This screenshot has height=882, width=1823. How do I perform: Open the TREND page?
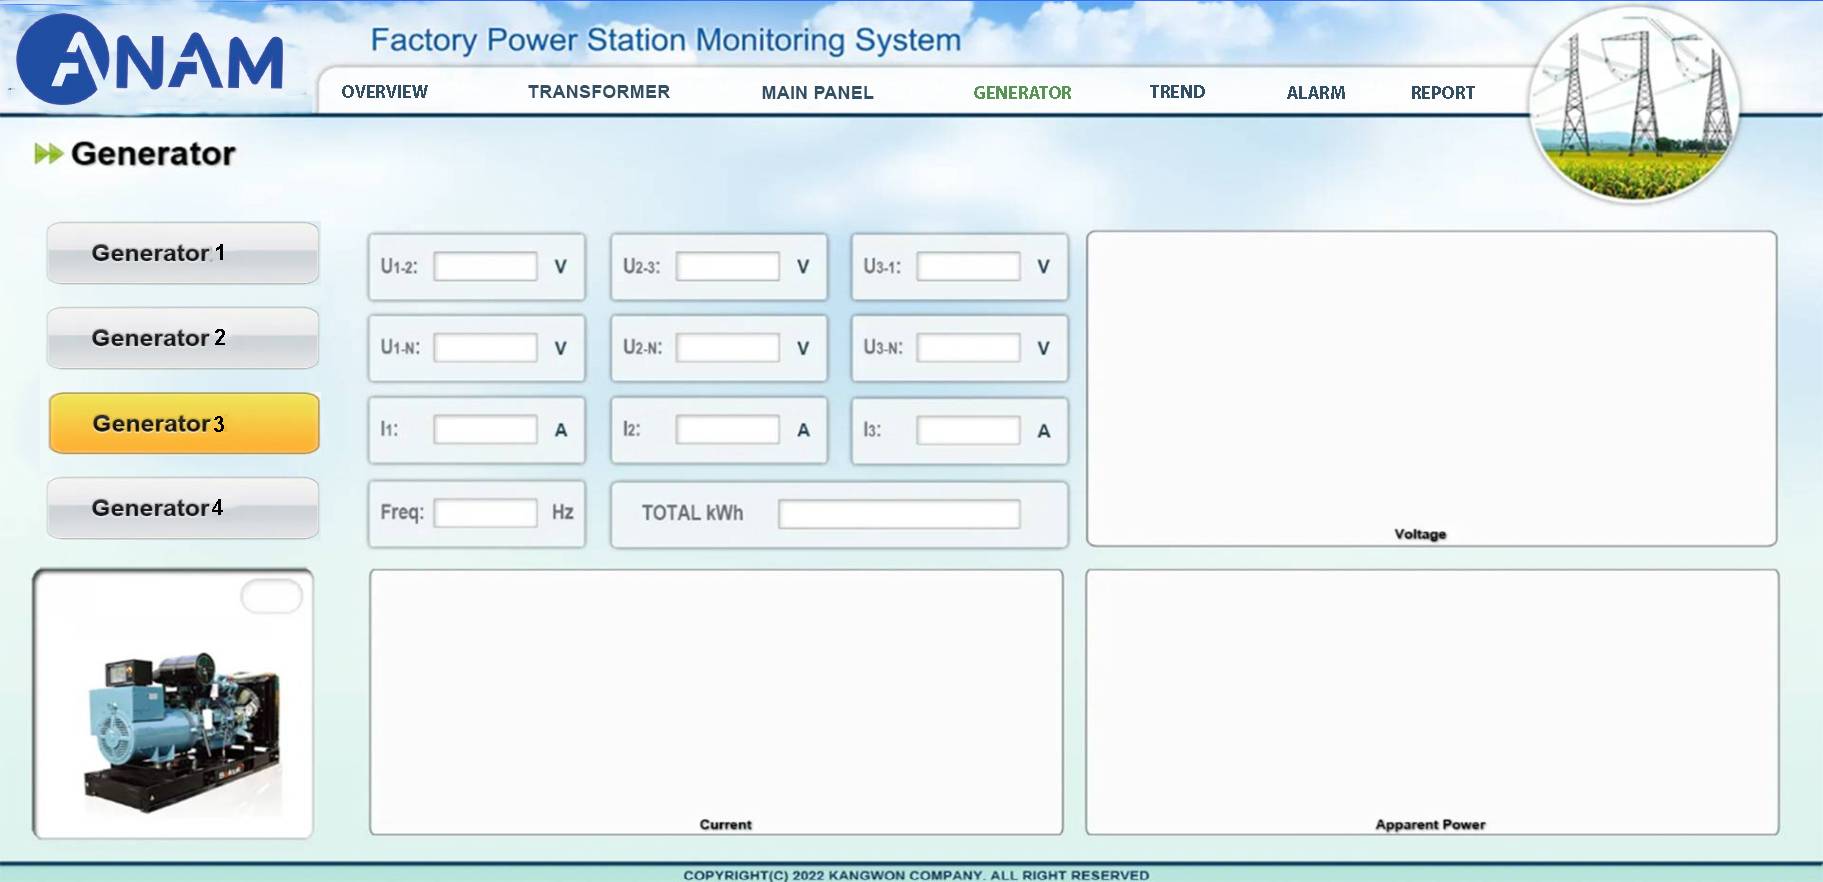pyautogui.click(x=1177, y=92)
